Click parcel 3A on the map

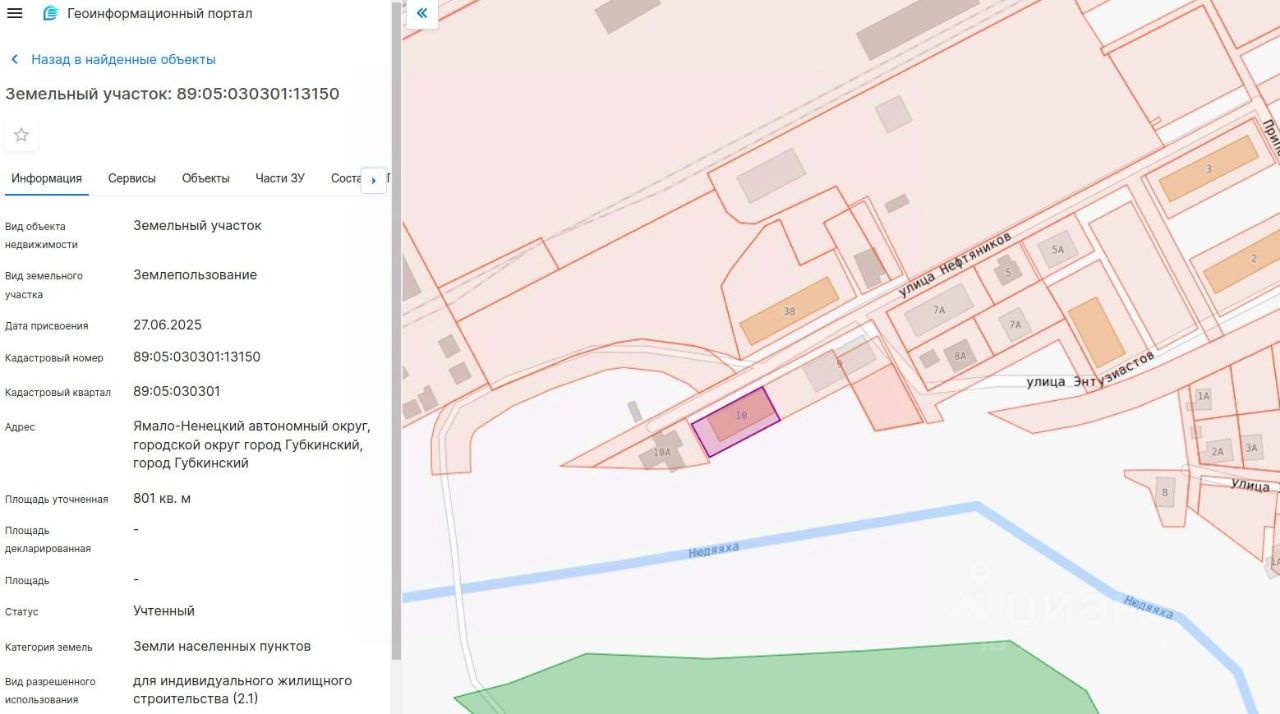click(1251, 448)
